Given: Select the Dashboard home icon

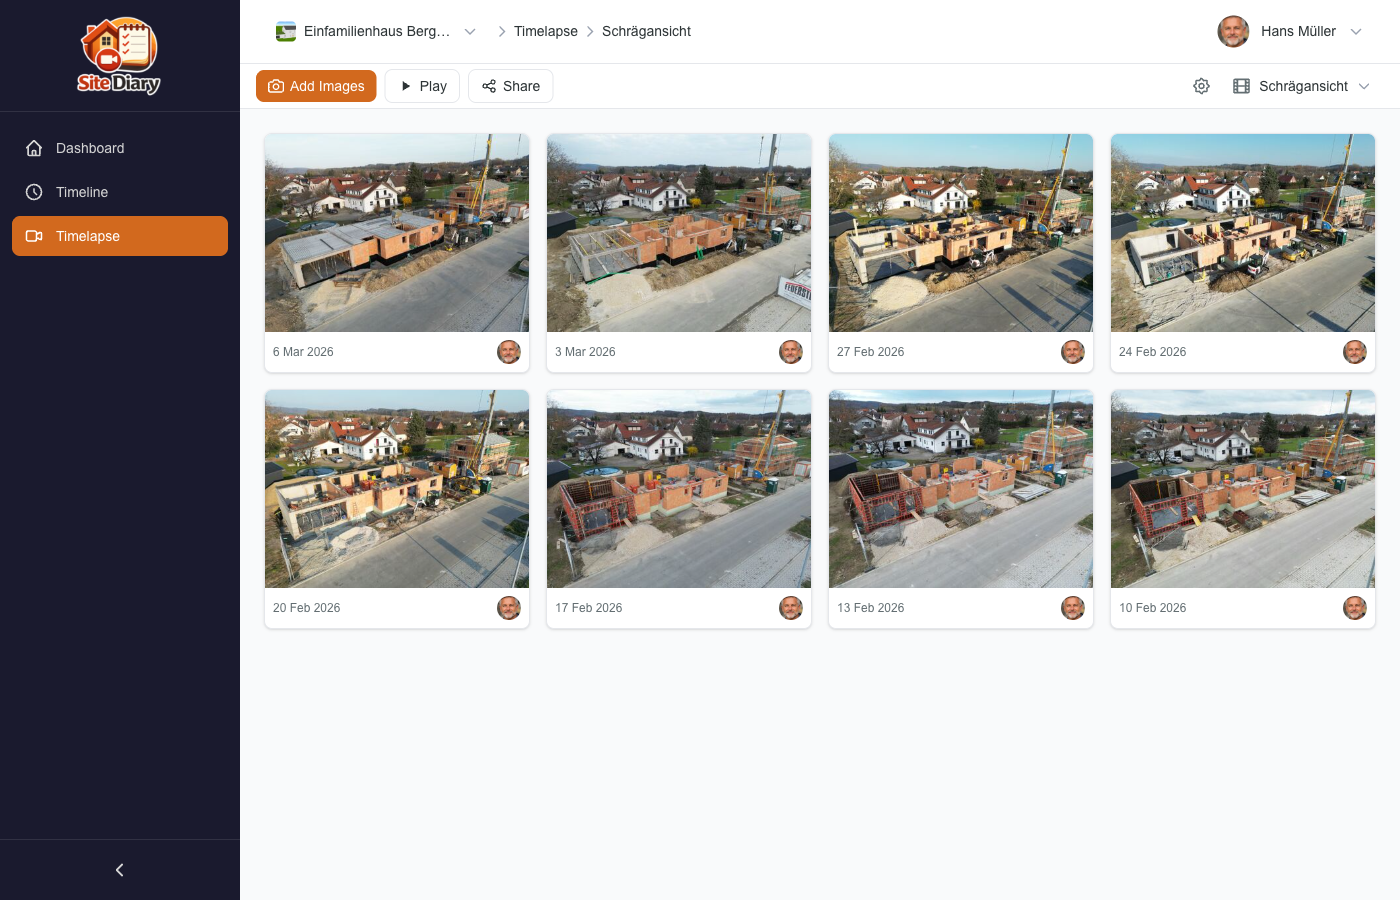Looking at the screenshot, I should (33, 148).
